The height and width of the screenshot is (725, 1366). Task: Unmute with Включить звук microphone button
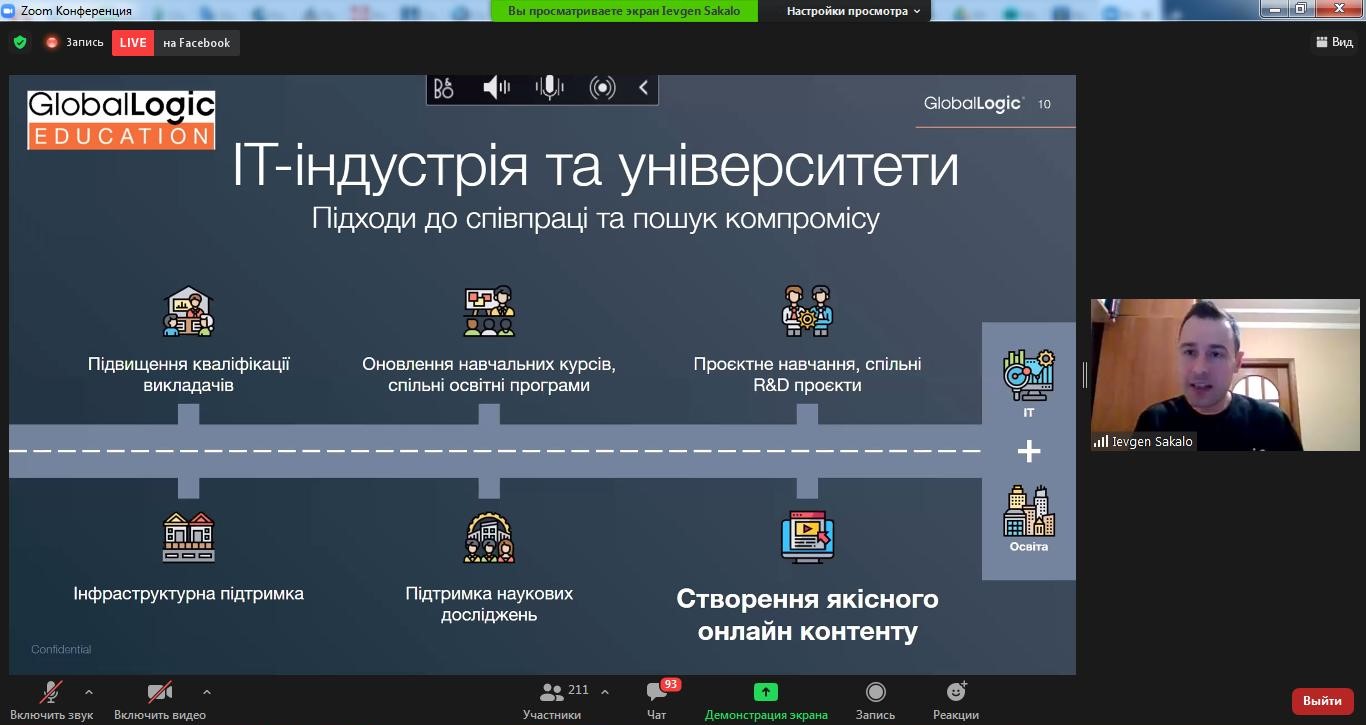(52, 700)
